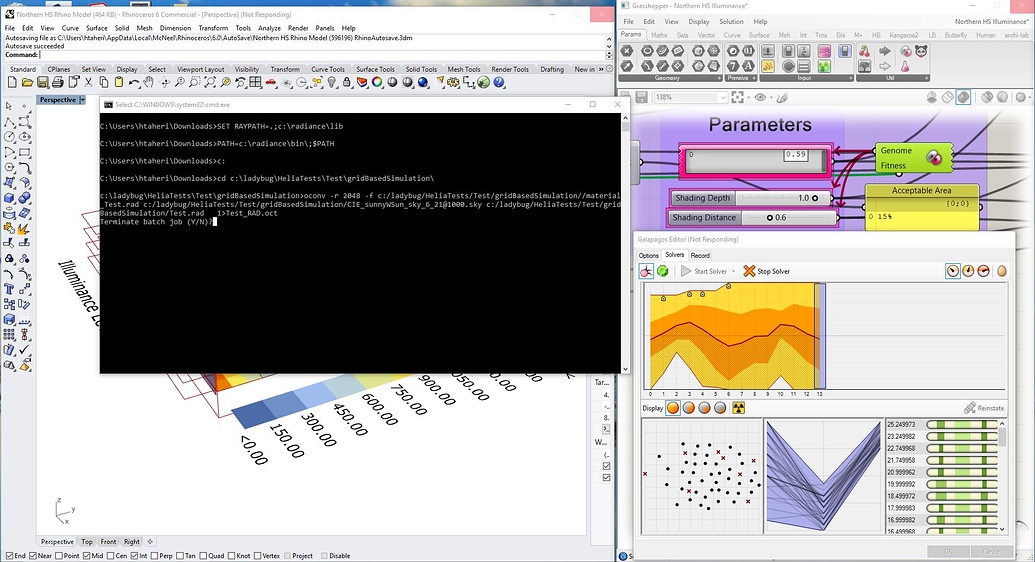
Task: Click the radiation symbol display icon
Action: [739, 408]
